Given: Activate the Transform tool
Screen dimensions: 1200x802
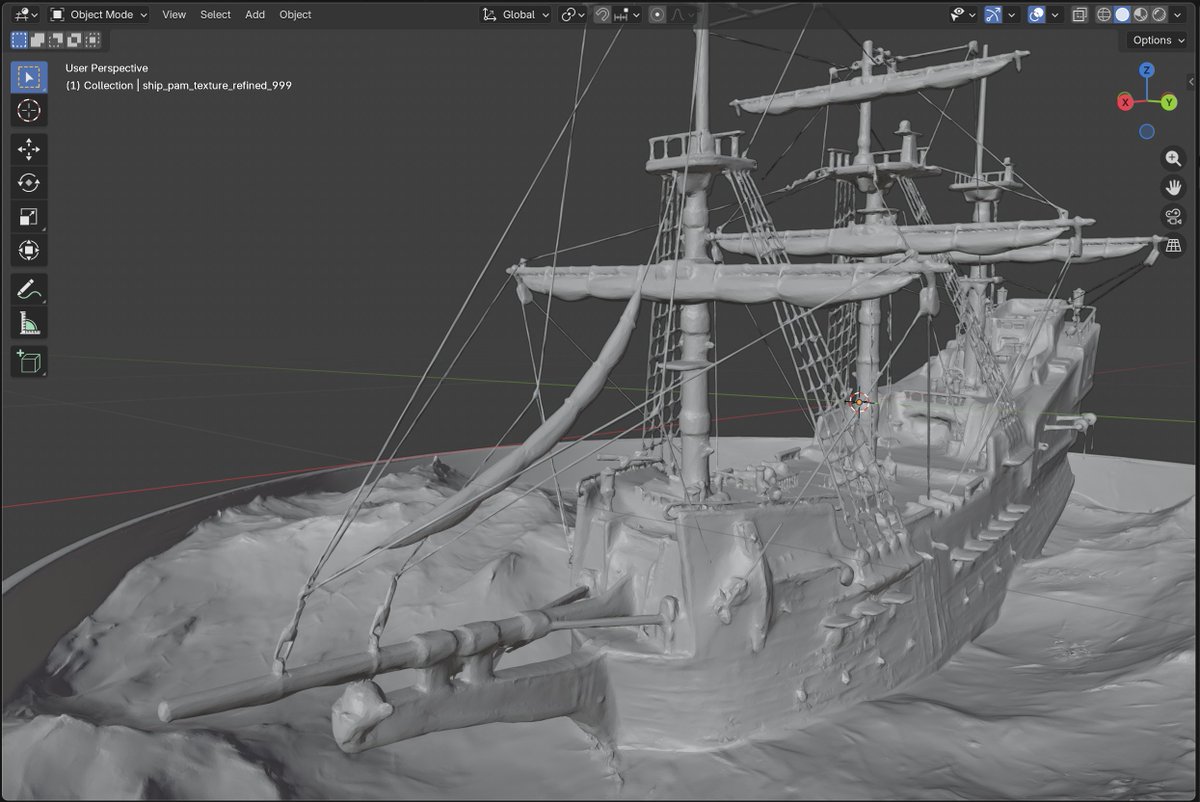Looking at the screenshot, I should click(x=29, y=249).
